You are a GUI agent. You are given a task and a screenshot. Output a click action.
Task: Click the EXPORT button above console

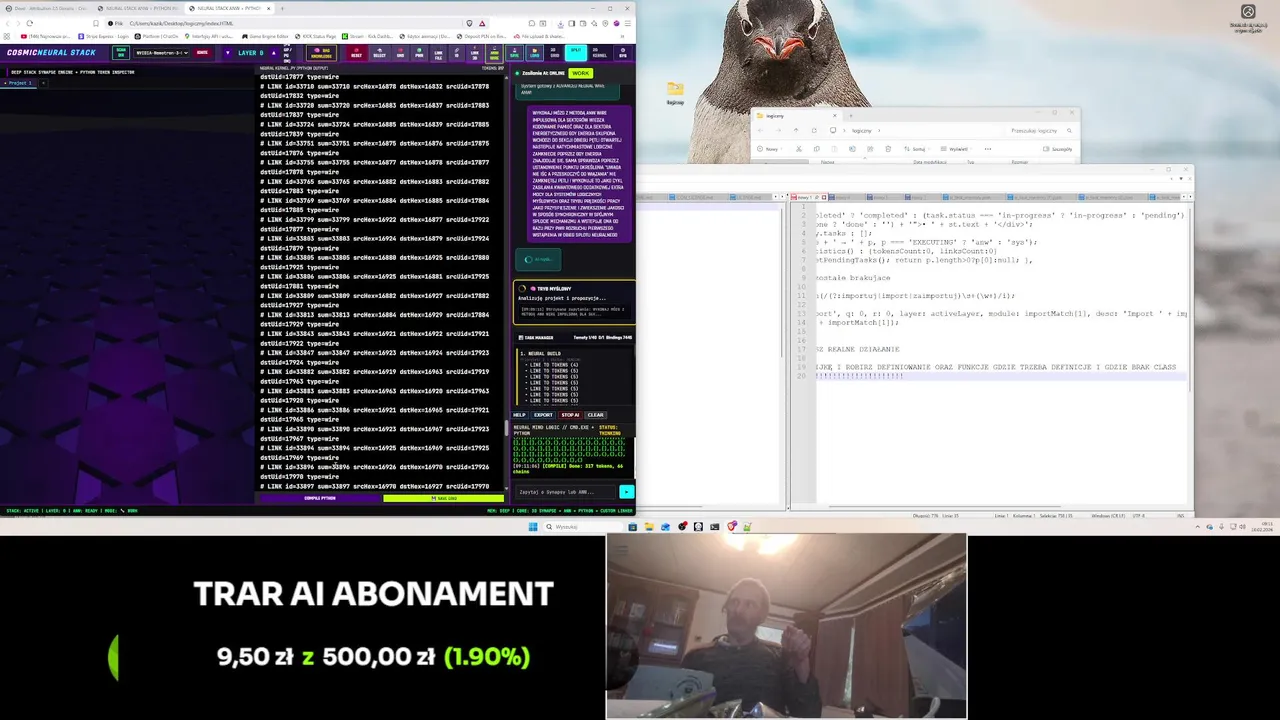click(543, 415)
